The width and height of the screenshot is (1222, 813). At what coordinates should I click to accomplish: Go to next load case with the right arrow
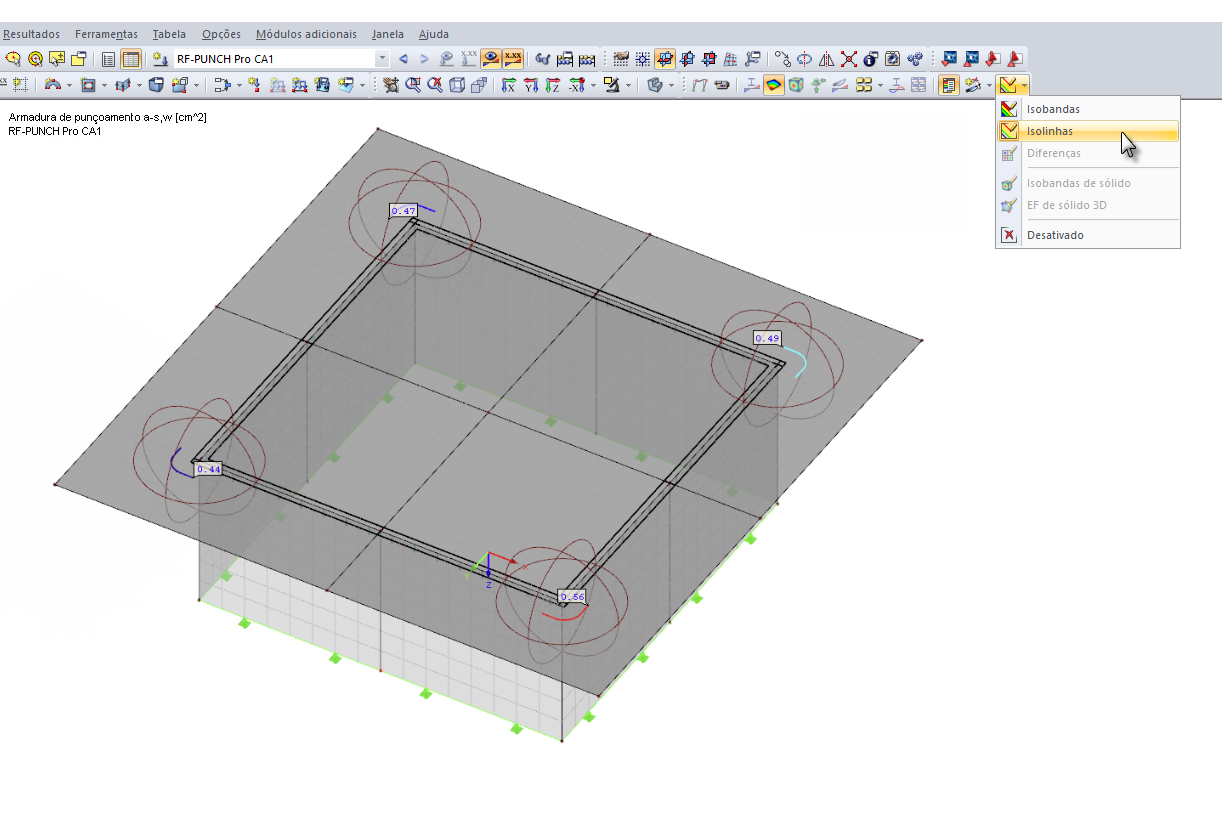coord(424,59)
